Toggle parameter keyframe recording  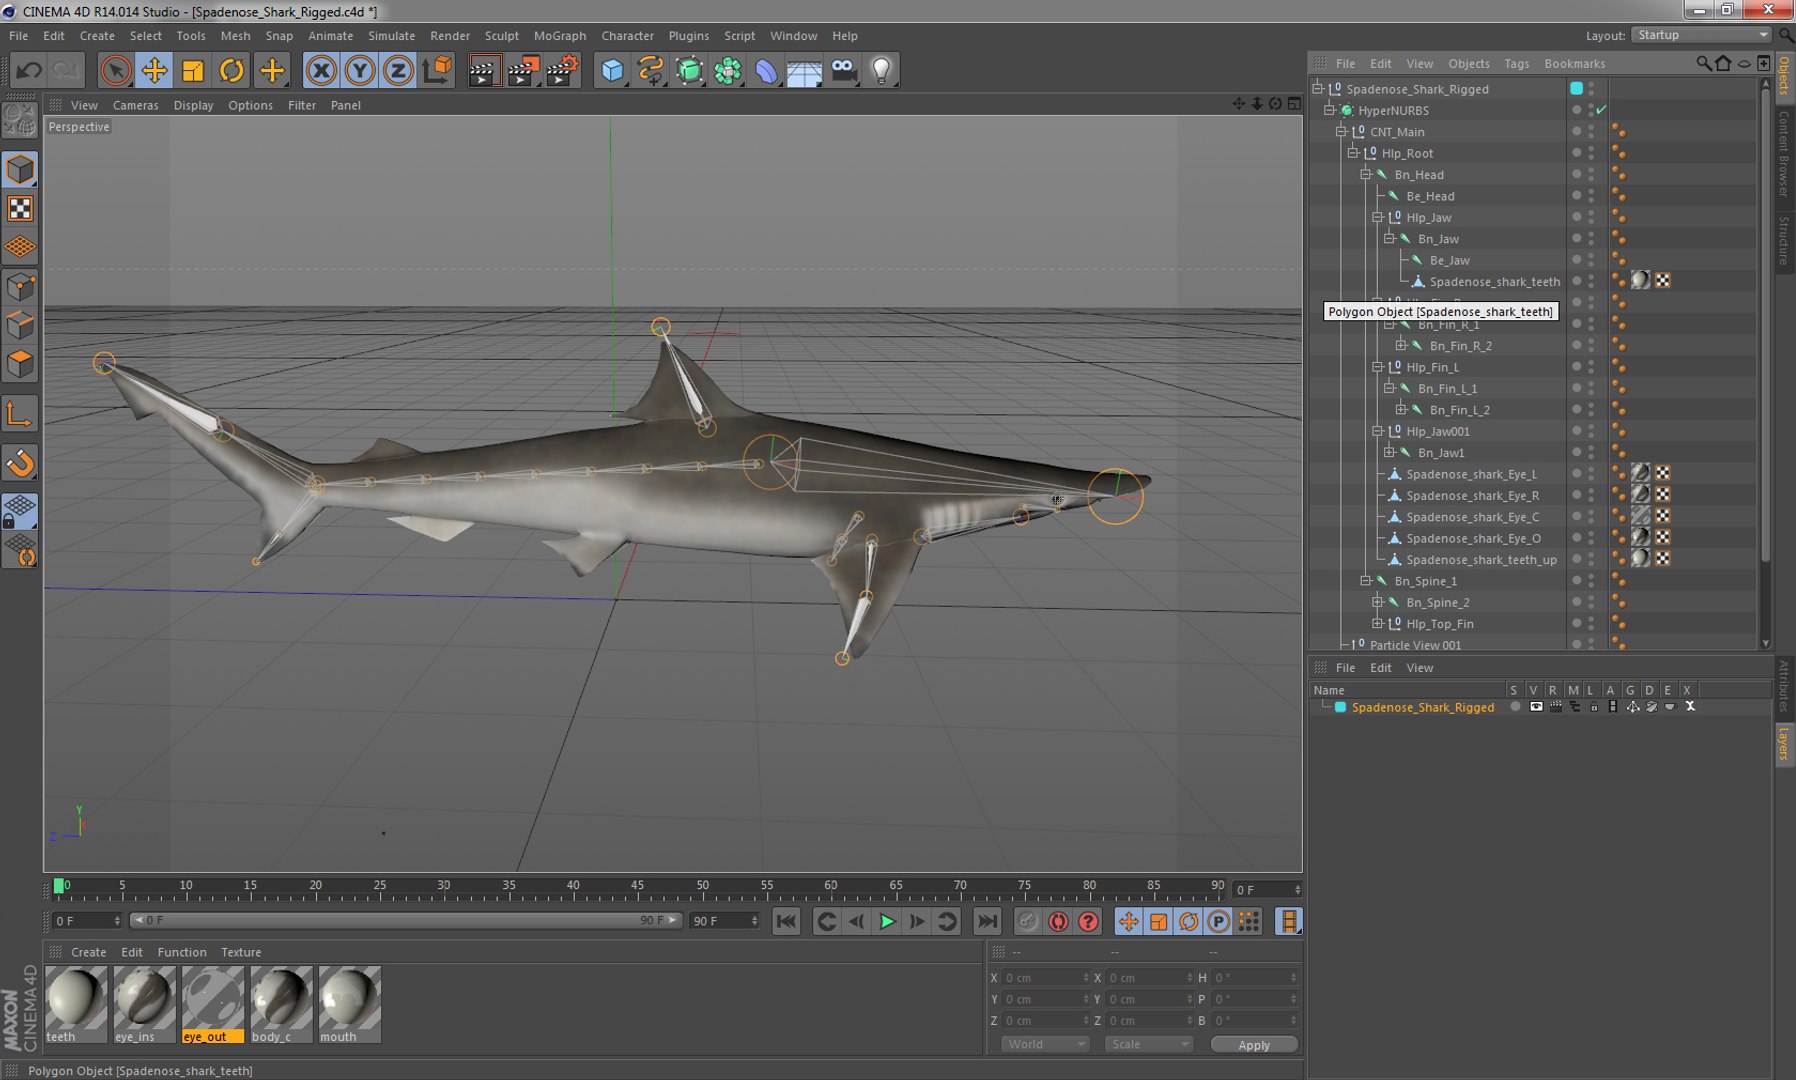[1218, 921]
